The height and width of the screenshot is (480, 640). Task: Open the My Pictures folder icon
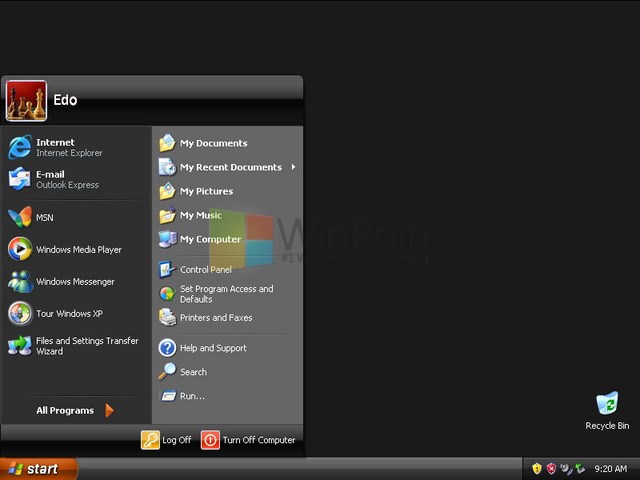(167, 191)
